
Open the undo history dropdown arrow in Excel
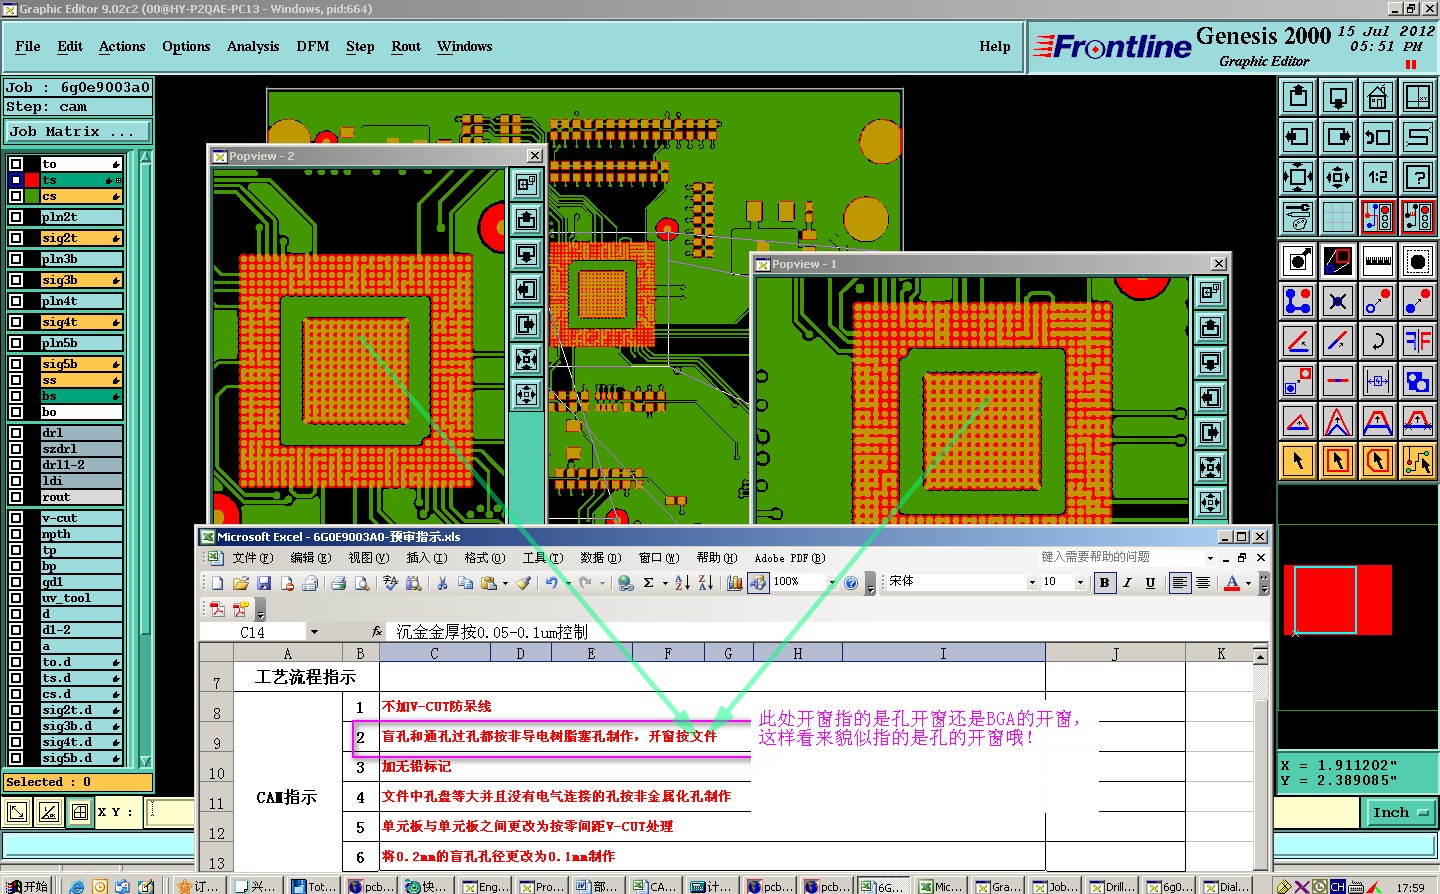point(567,583)
